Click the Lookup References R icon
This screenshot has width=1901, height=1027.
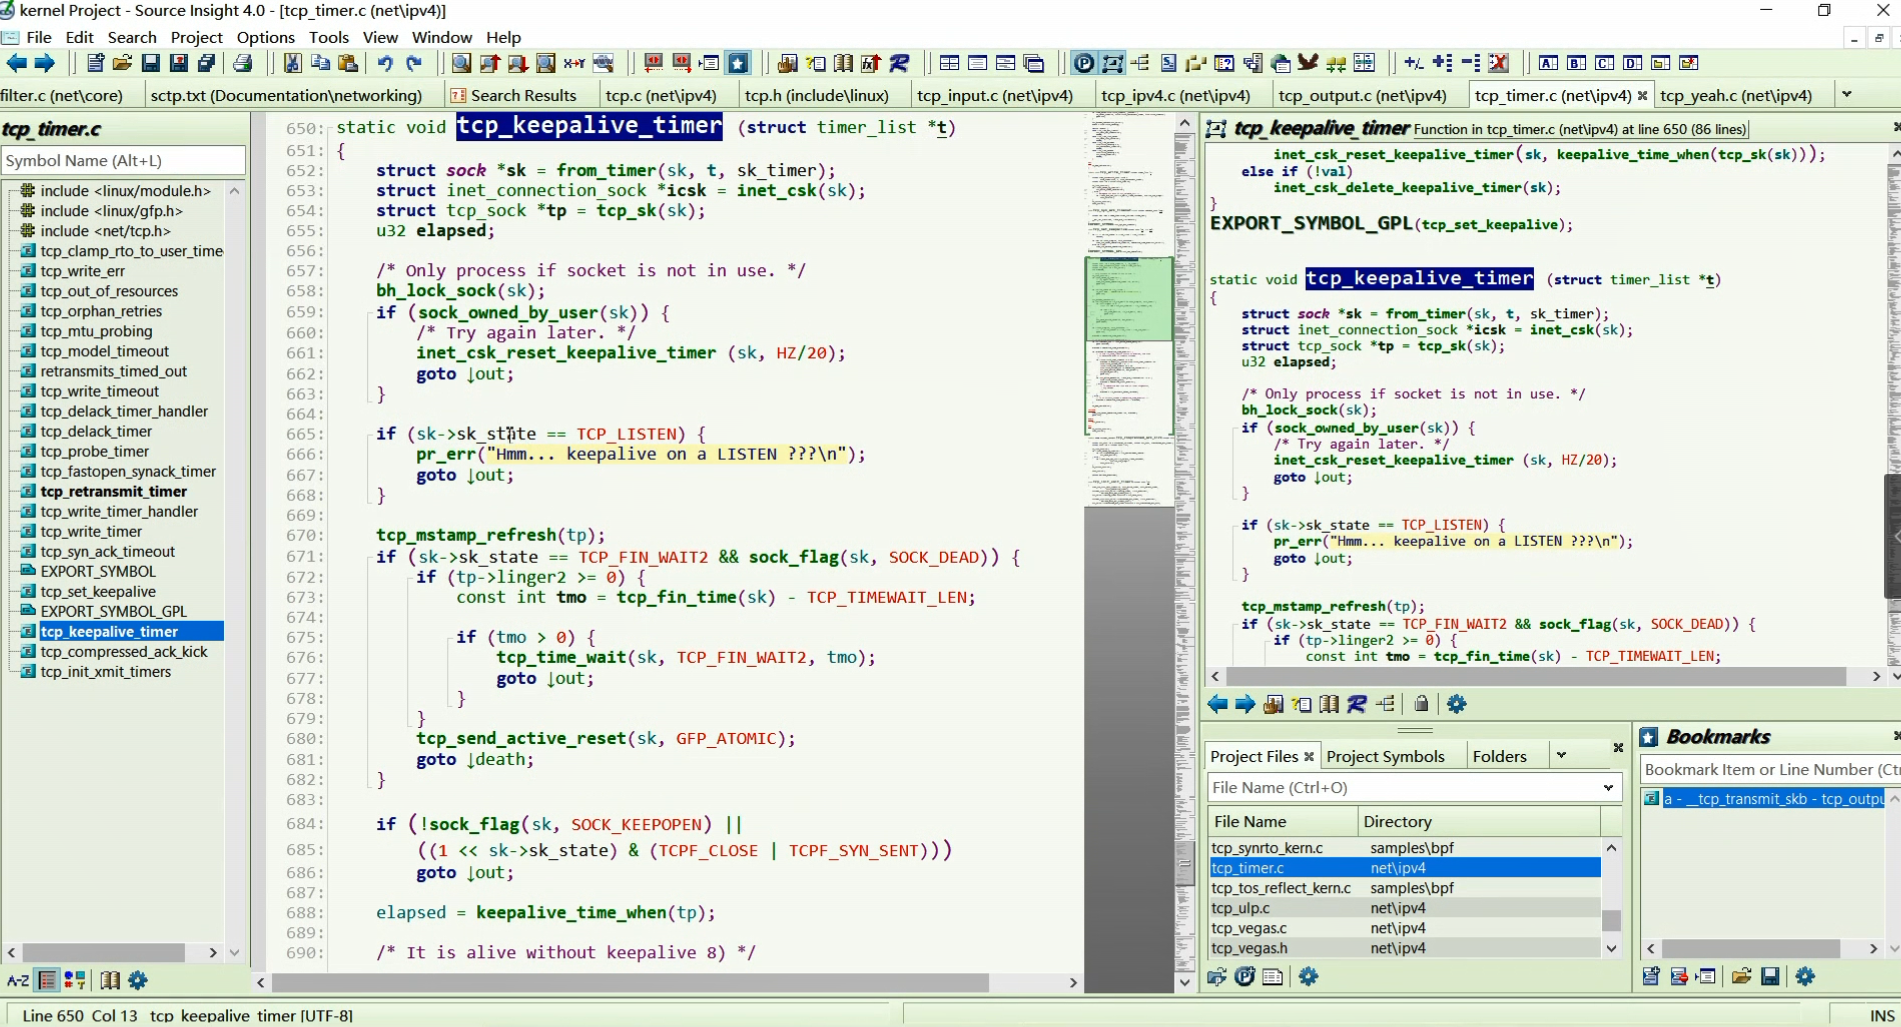coord(900,63)
